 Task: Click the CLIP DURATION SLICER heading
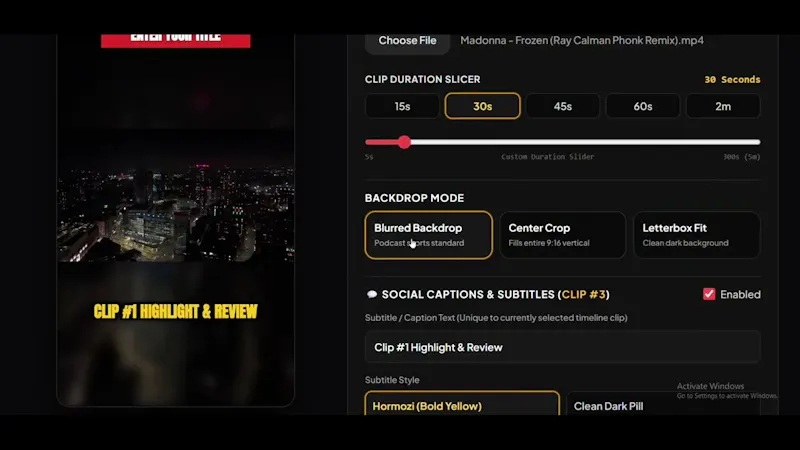tap(422, 79)
